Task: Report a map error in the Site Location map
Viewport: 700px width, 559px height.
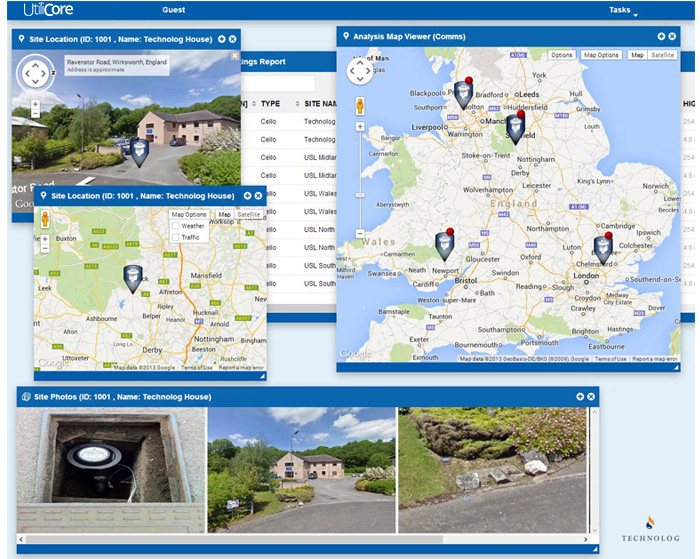Action: (241, 367)
